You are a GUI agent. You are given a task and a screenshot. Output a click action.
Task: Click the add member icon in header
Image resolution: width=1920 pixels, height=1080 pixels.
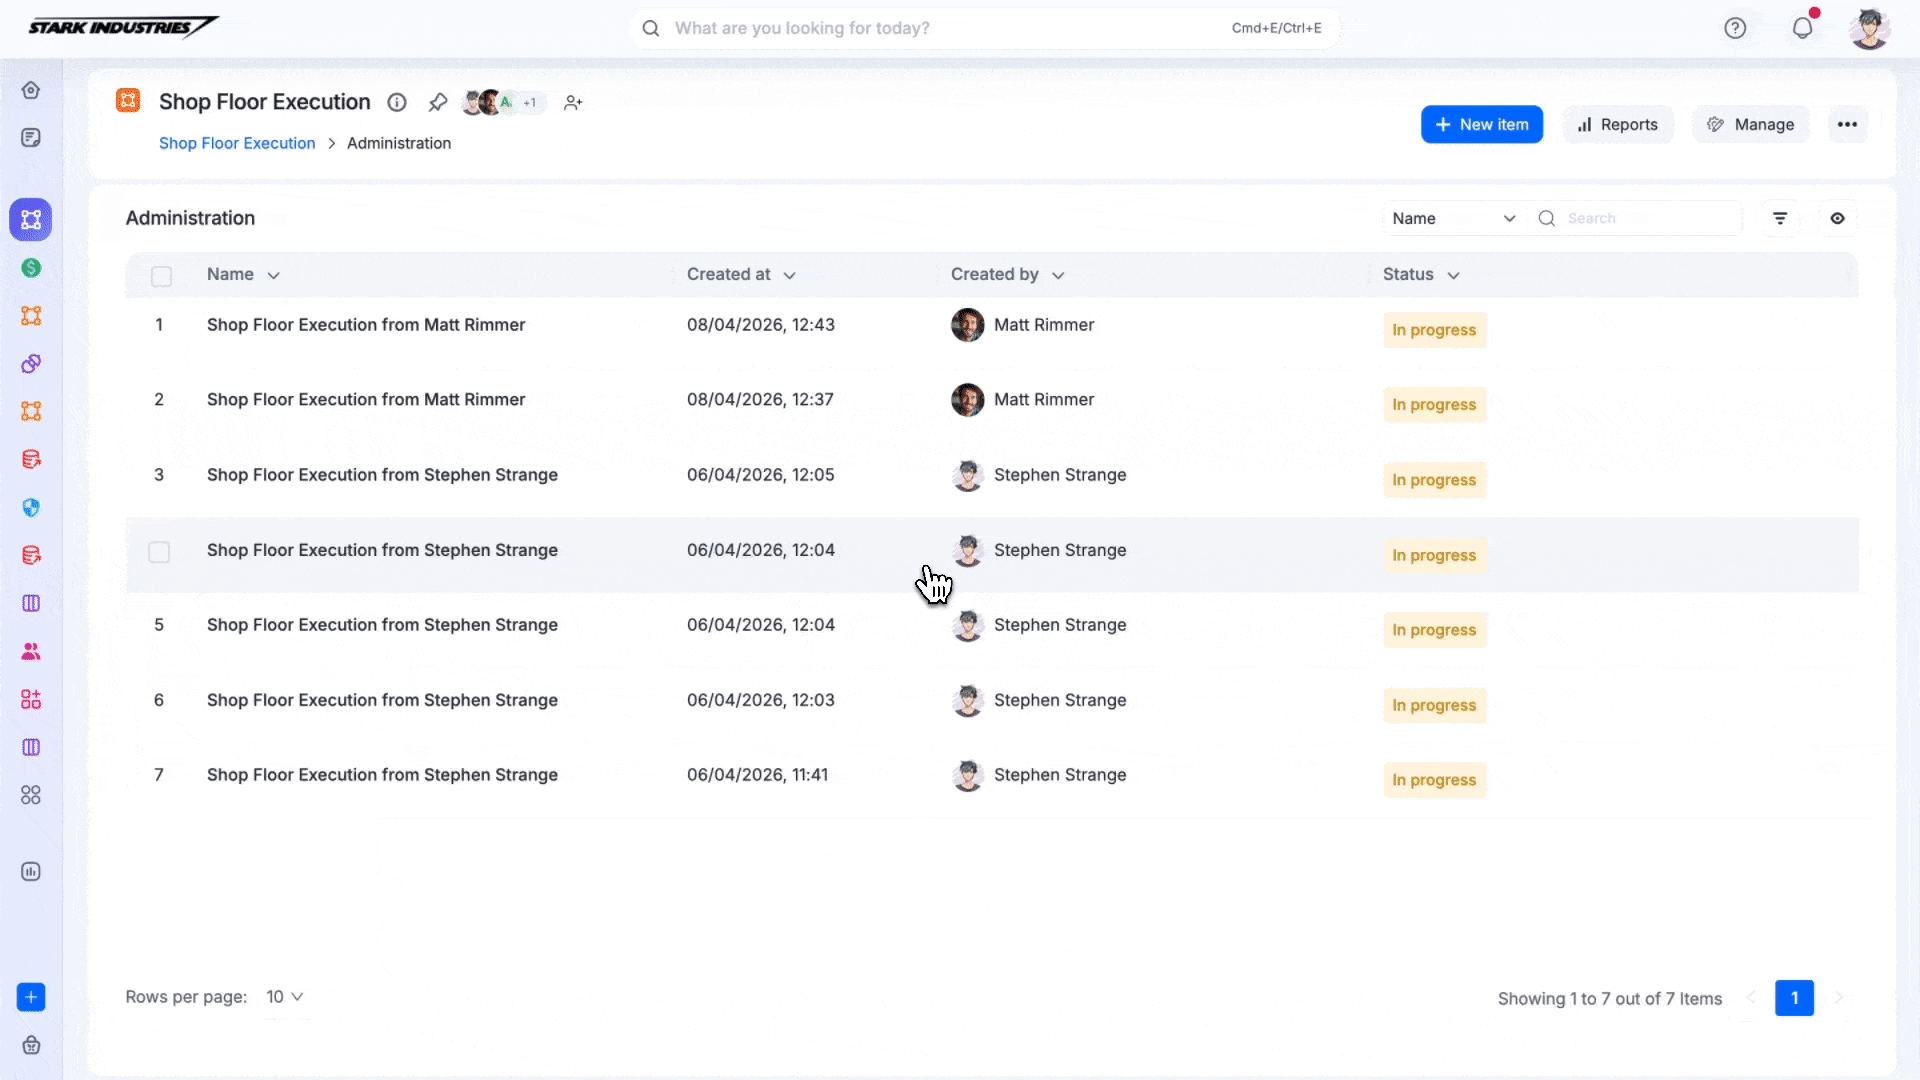[573, 102]
